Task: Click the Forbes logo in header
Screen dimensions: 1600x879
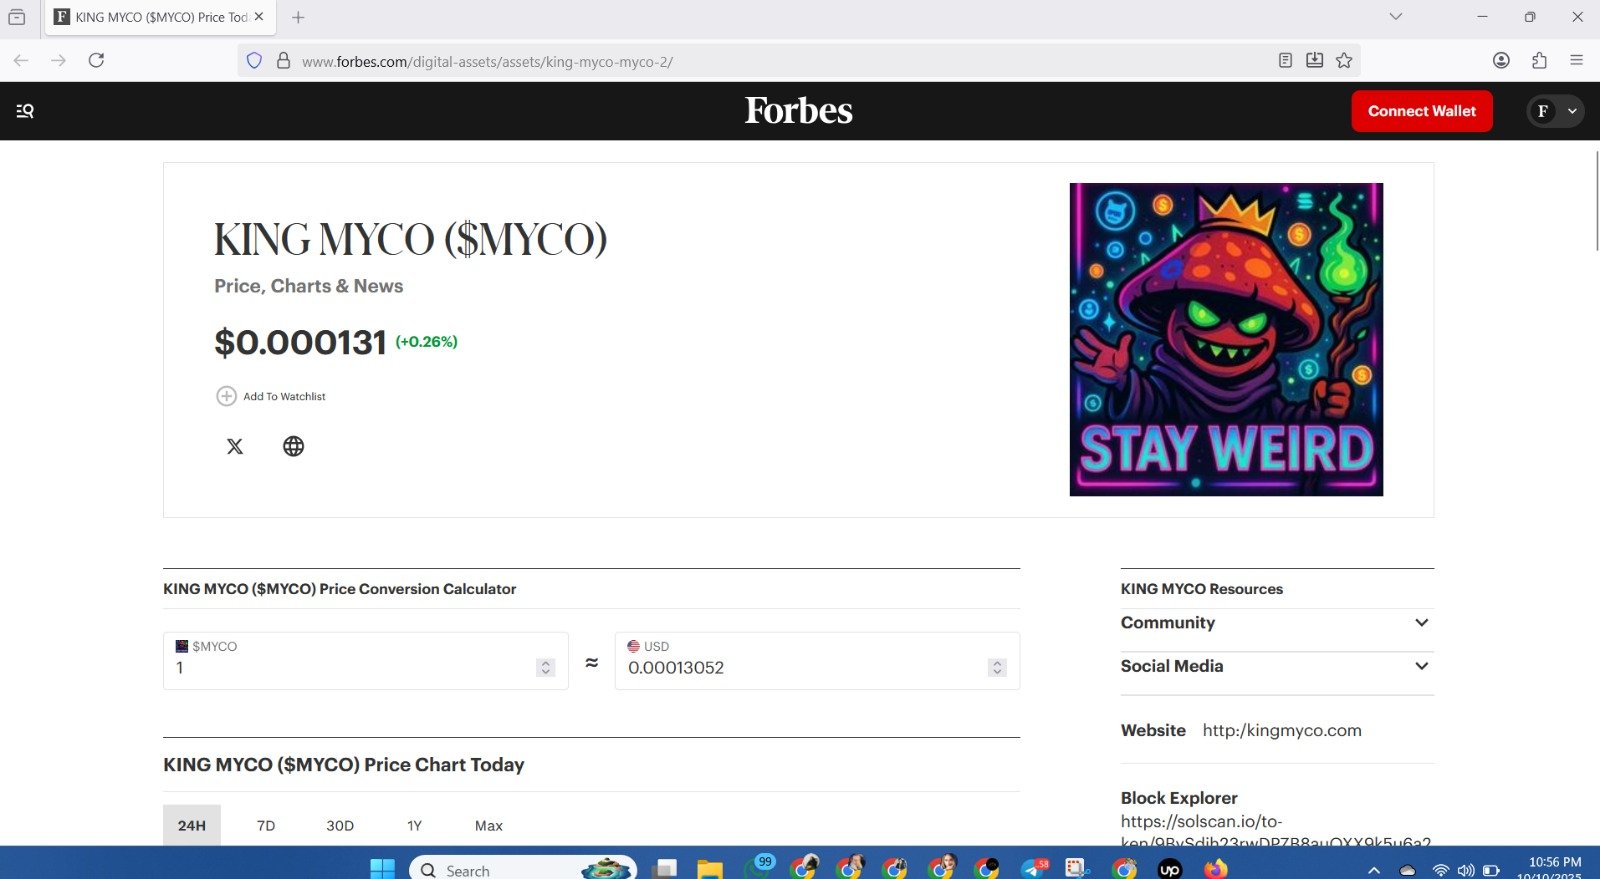Action: point(798,111)
